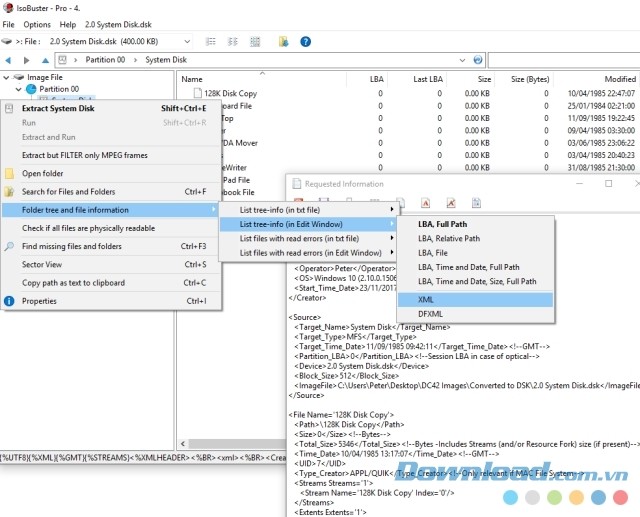Click the refresh icon beside path bar
This screenshot has width=640, height=517.
478,60
